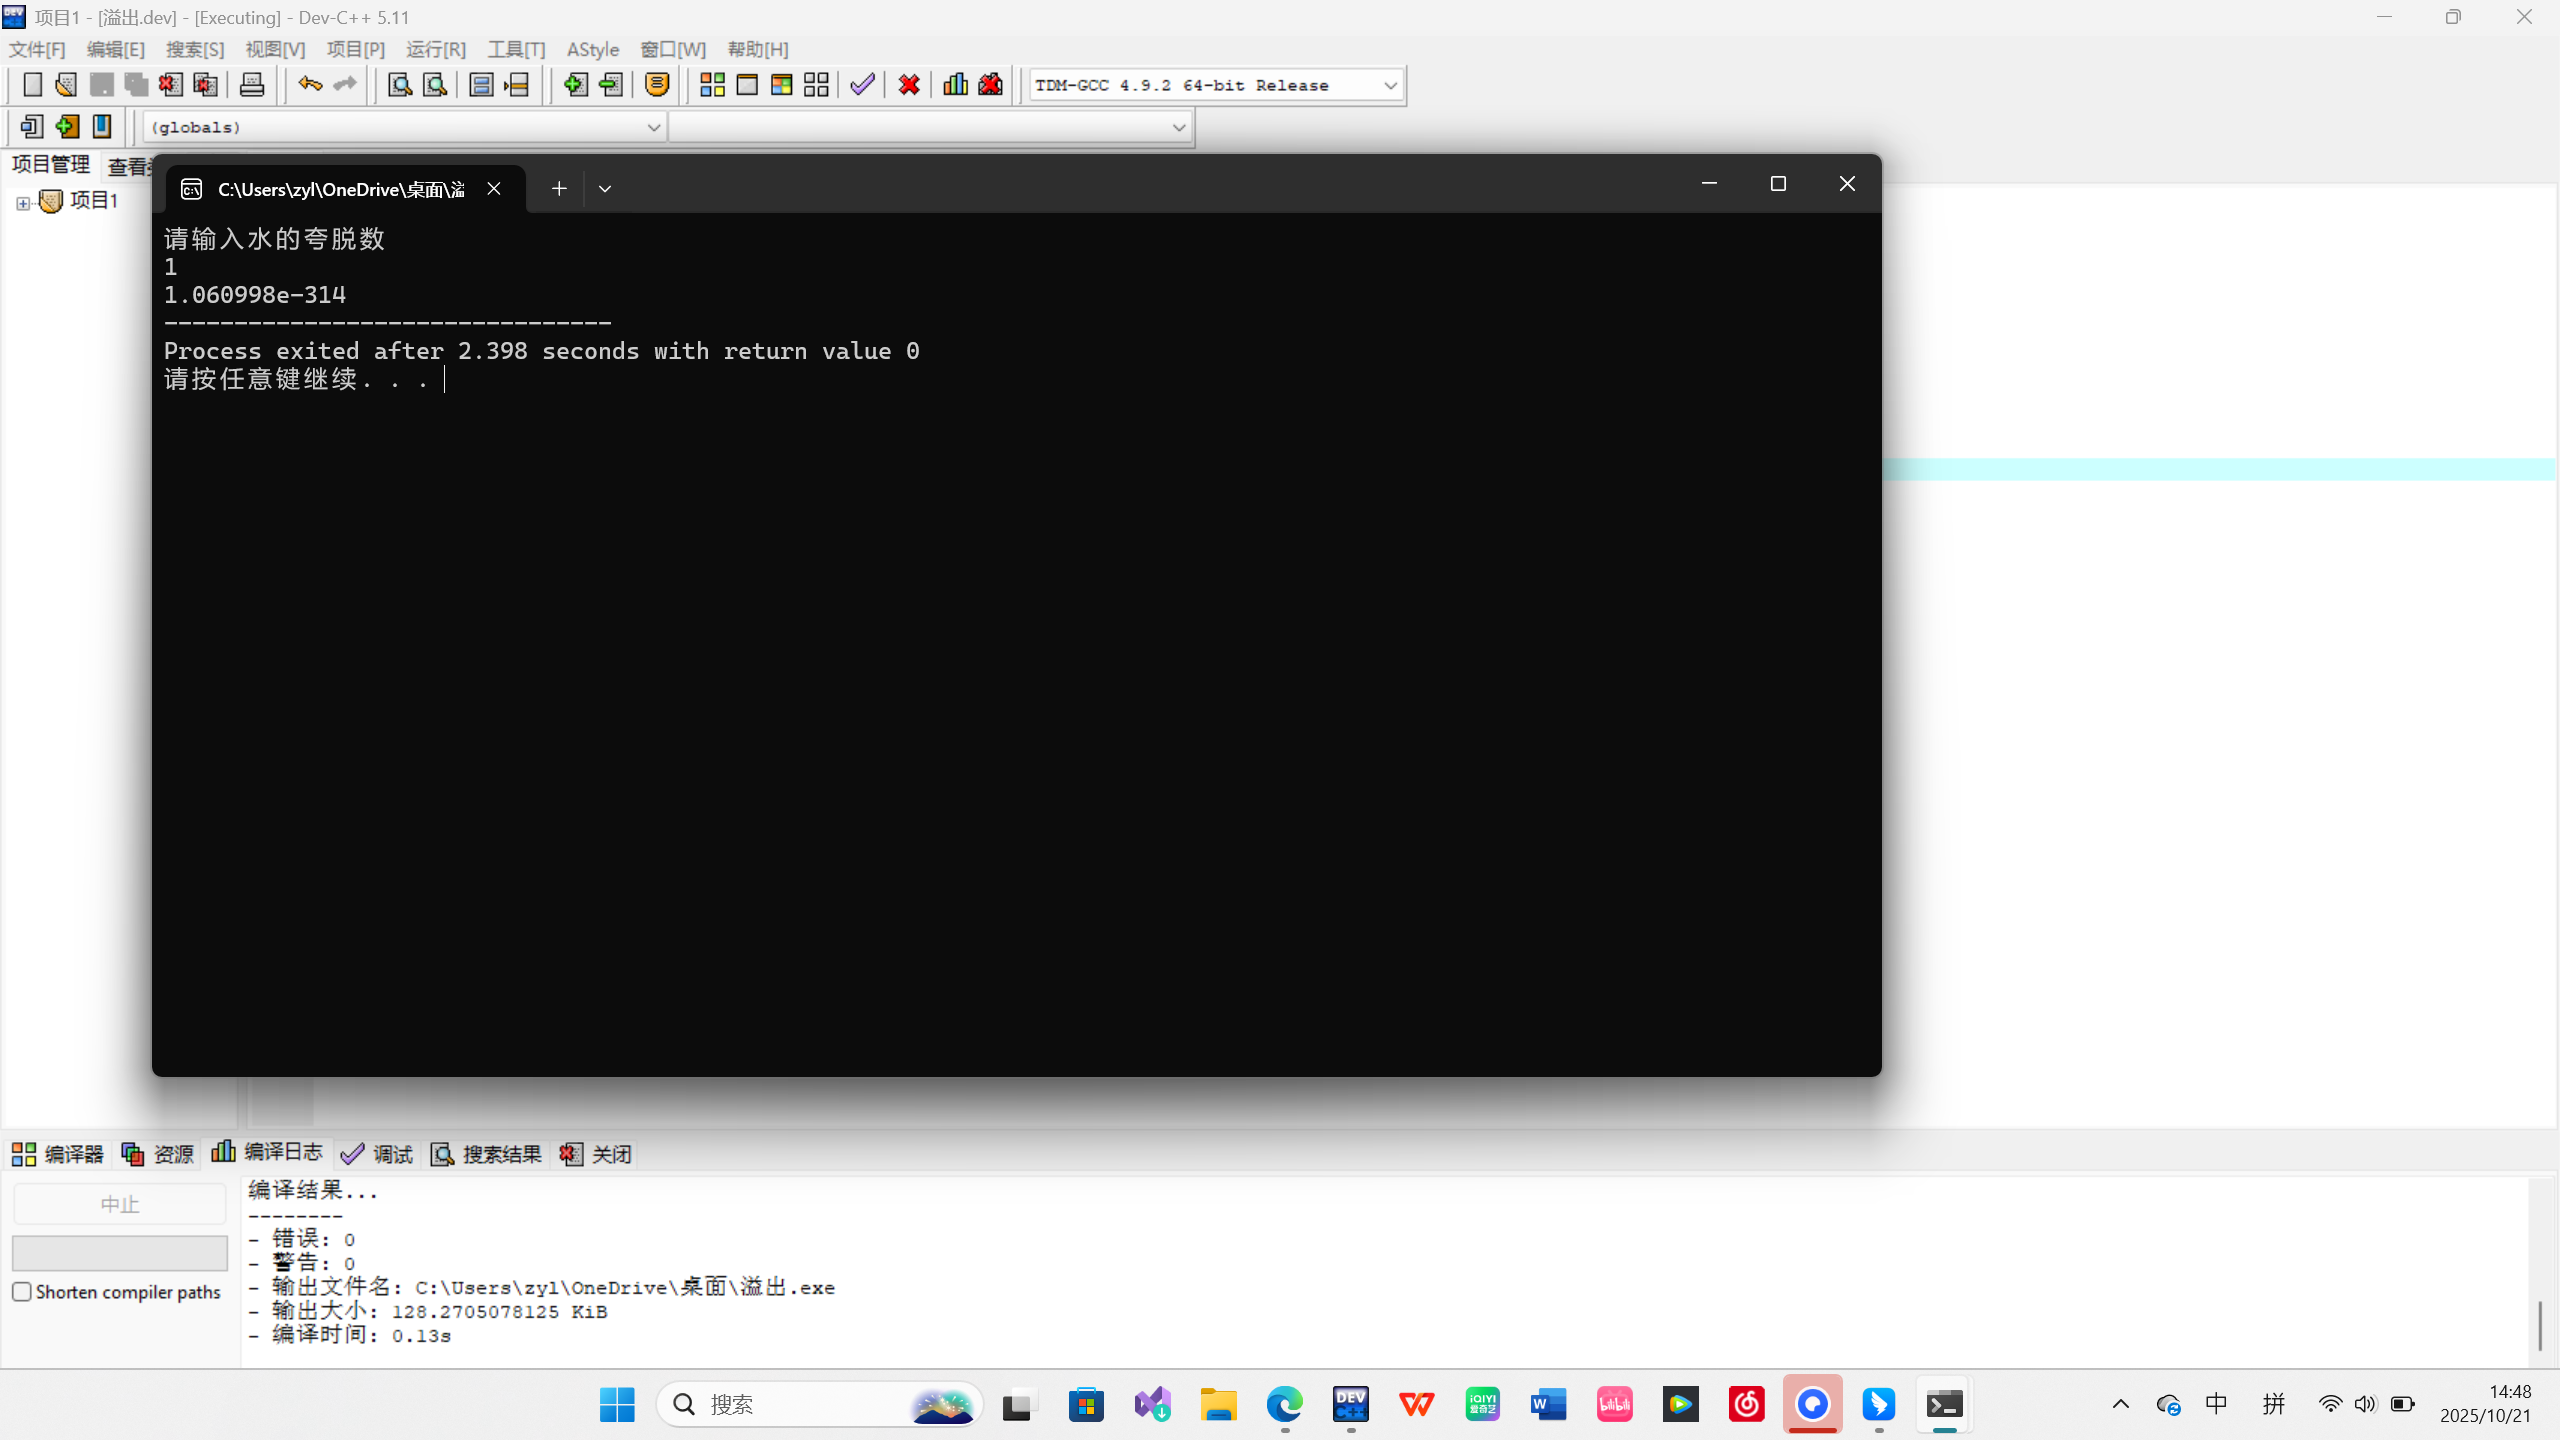Click the Print toolbar icon
The image size is (2560, 1440).
pos(252,85)
